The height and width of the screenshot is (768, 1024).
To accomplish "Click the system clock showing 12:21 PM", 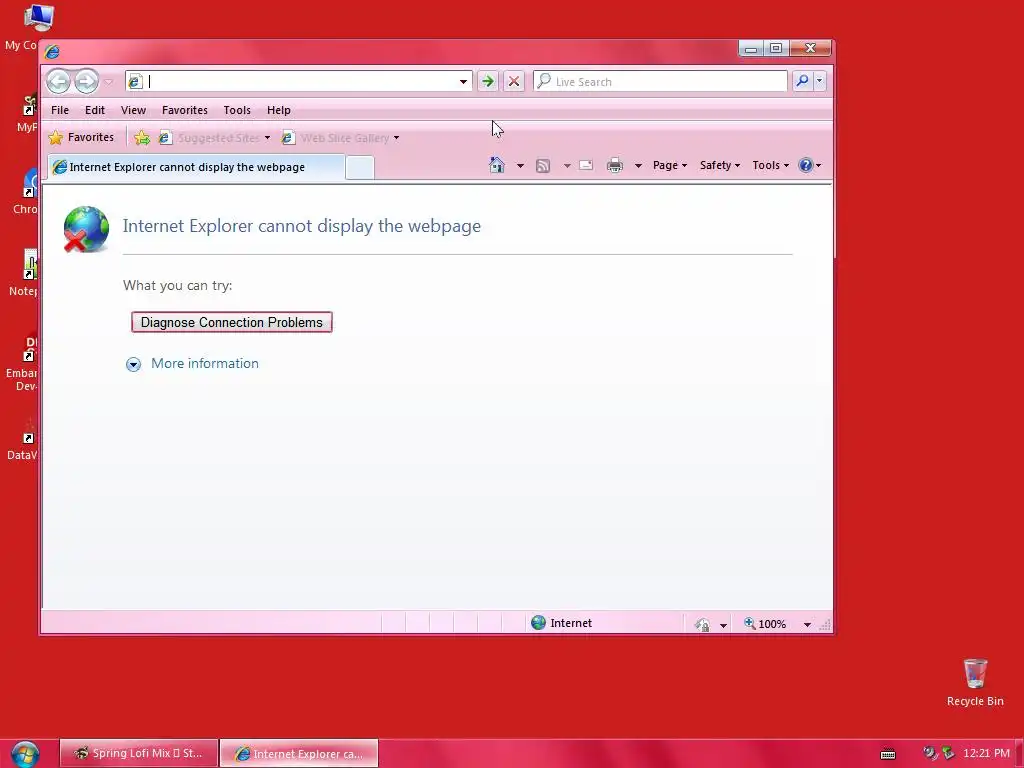I will [x=986, y=753].
